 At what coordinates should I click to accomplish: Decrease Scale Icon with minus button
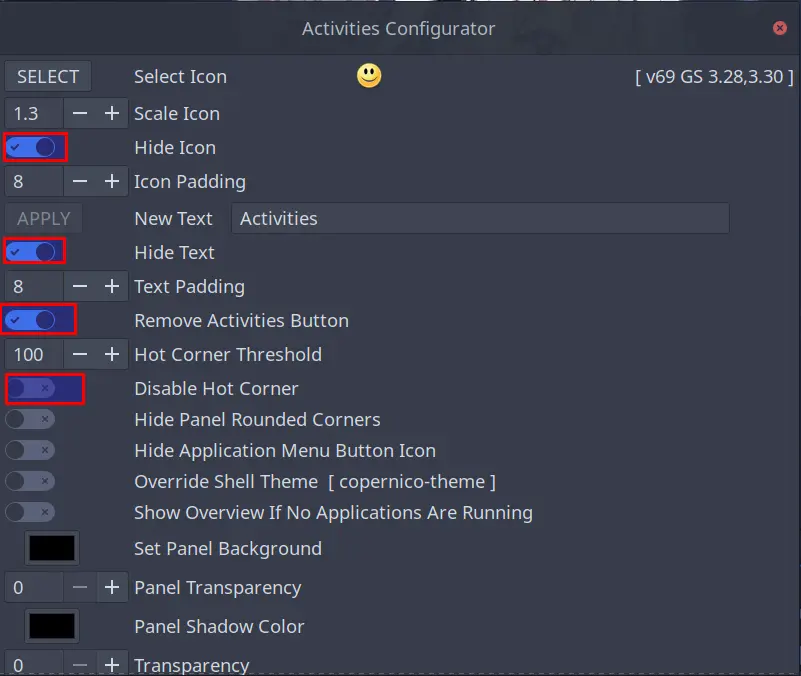(80, 113)
